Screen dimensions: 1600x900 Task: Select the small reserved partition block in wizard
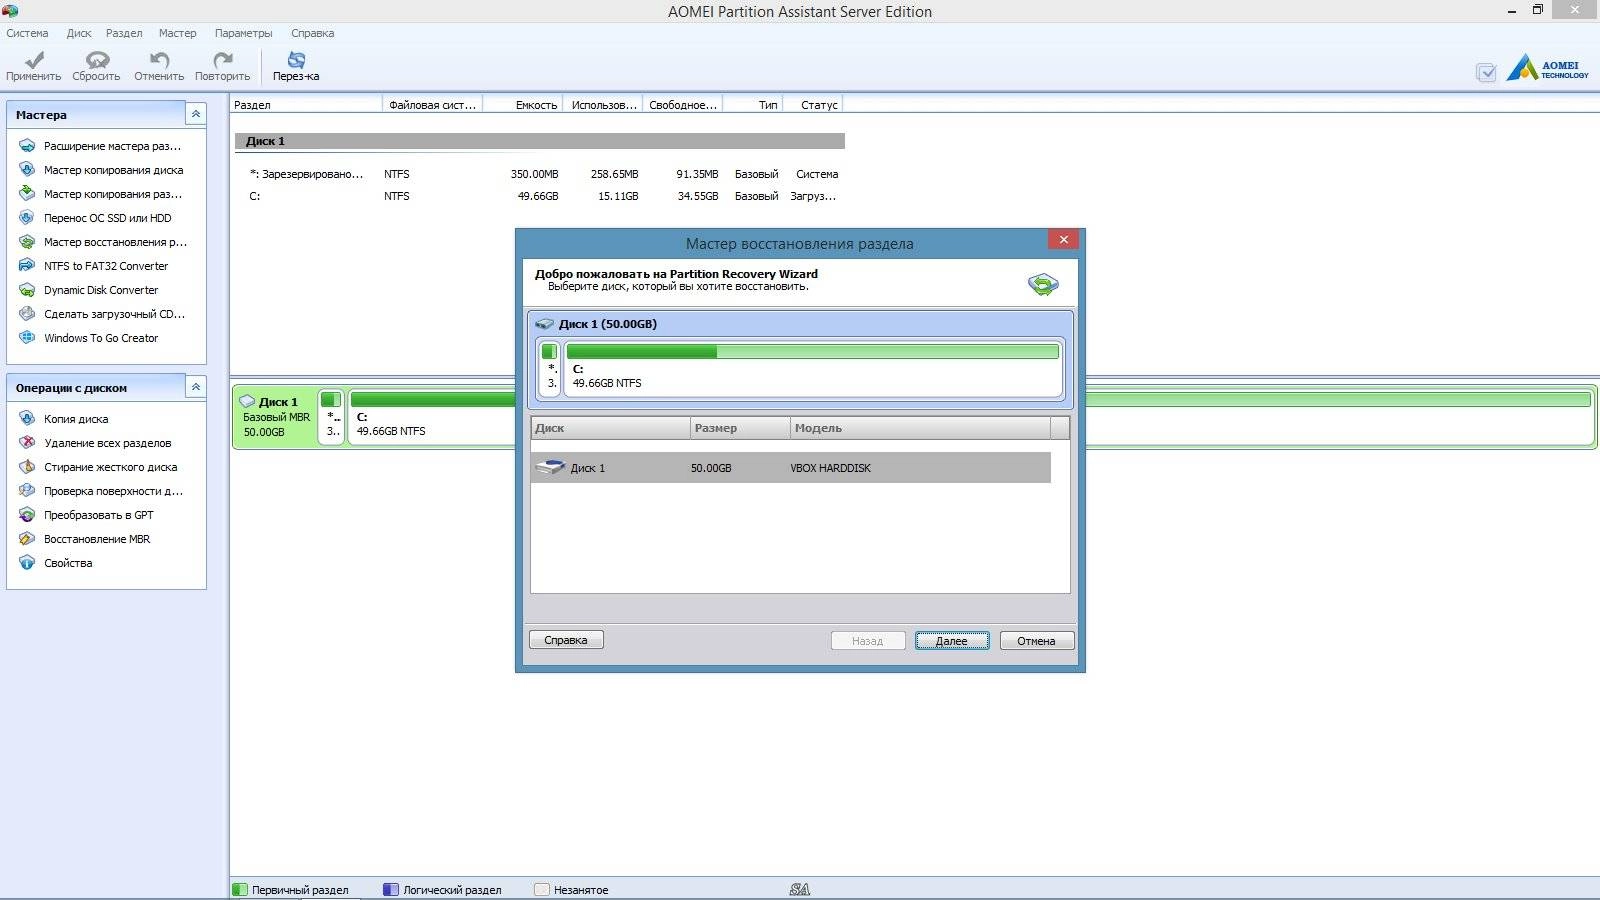pos(549,368)
